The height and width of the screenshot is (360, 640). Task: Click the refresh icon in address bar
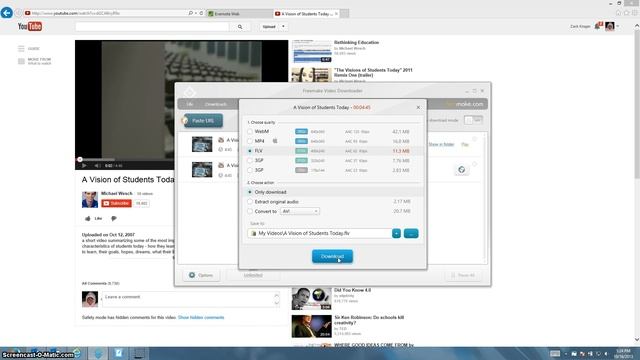[x=201, y=13]
